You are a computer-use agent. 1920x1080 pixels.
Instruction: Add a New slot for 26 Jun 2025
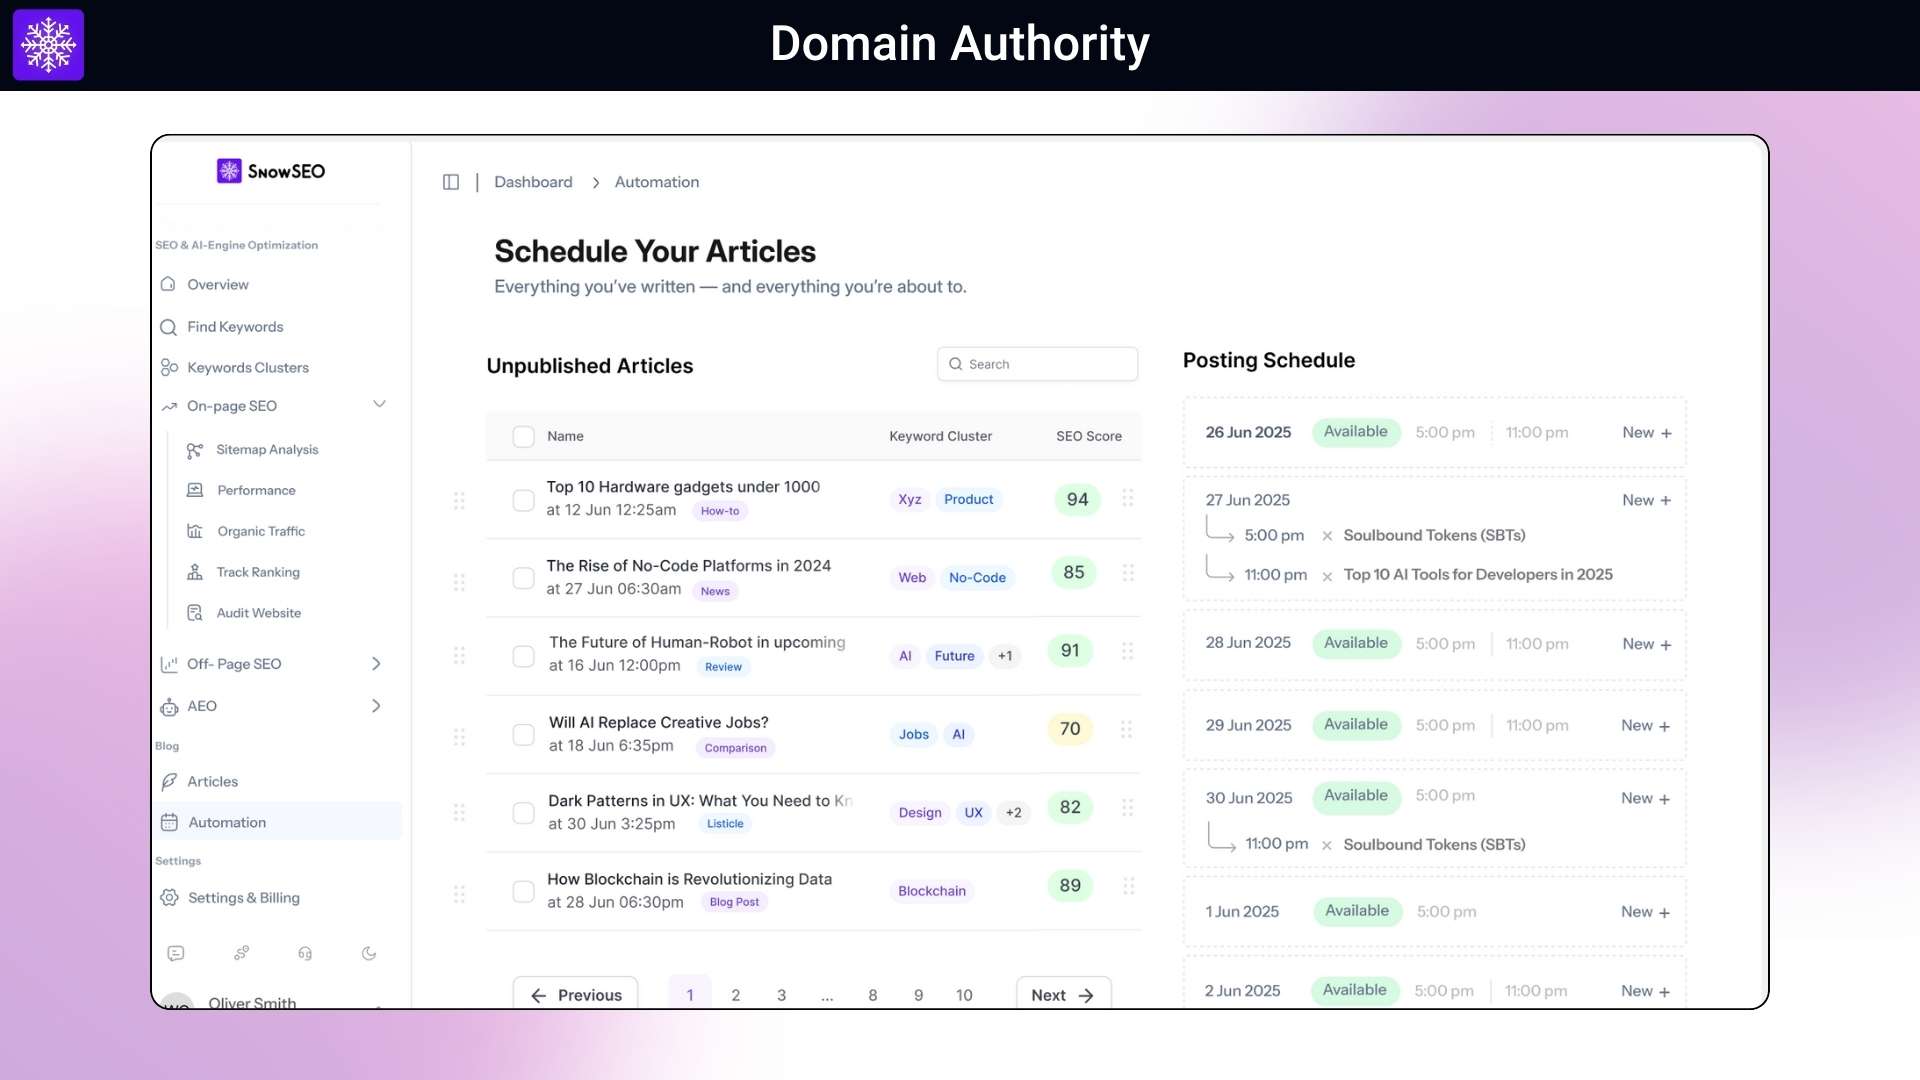click(x=1645, y=432)
